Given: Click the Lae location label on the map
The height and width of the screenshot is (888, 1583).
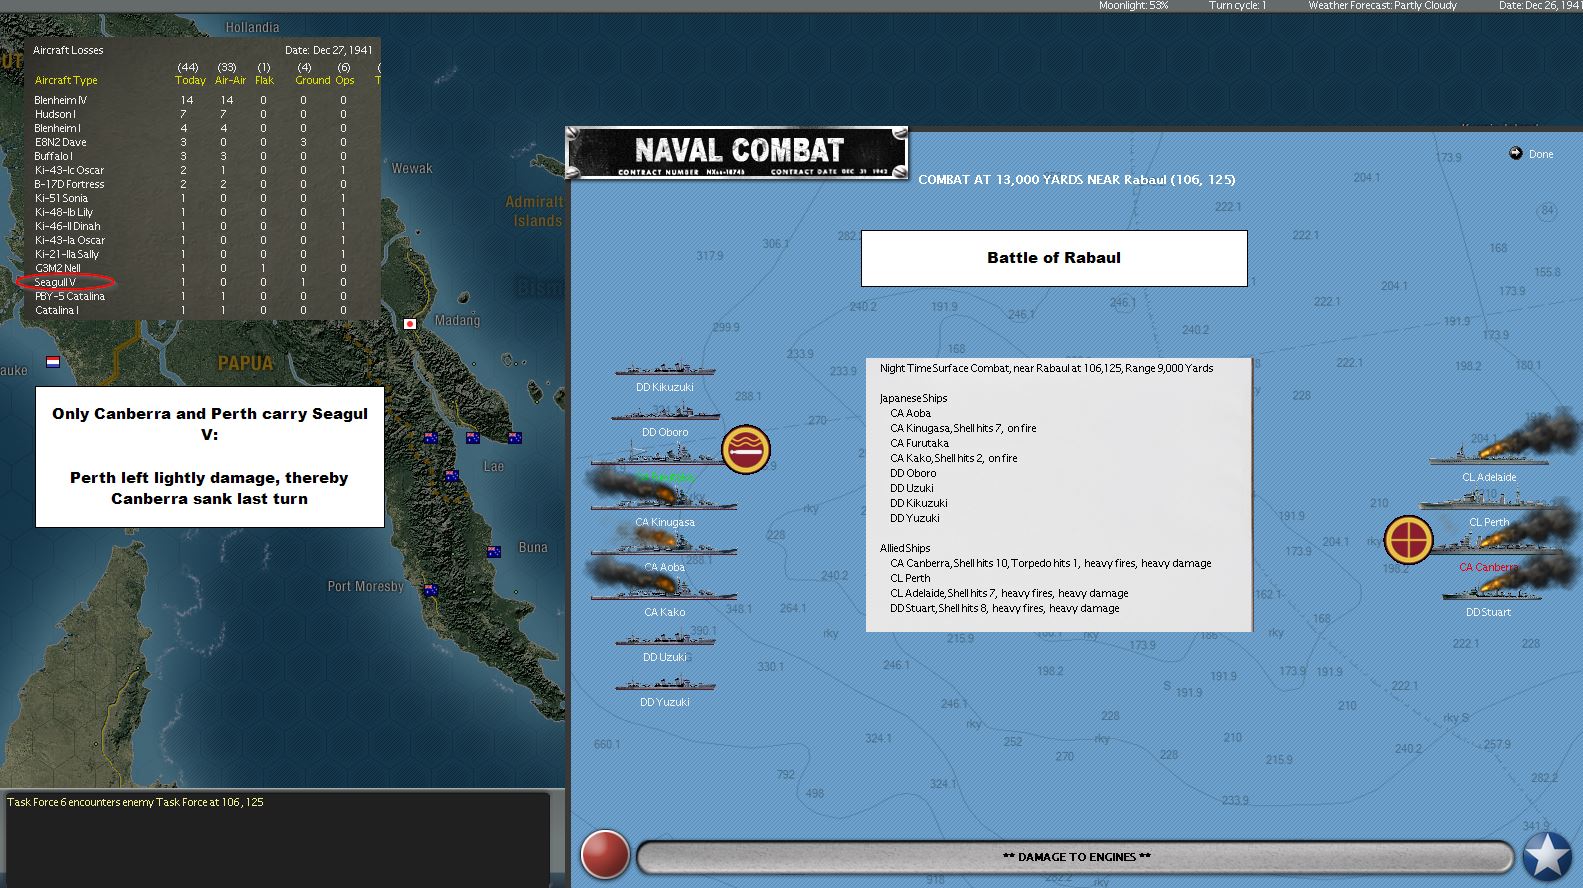Looking at the screenshot, I should point(493,466).
